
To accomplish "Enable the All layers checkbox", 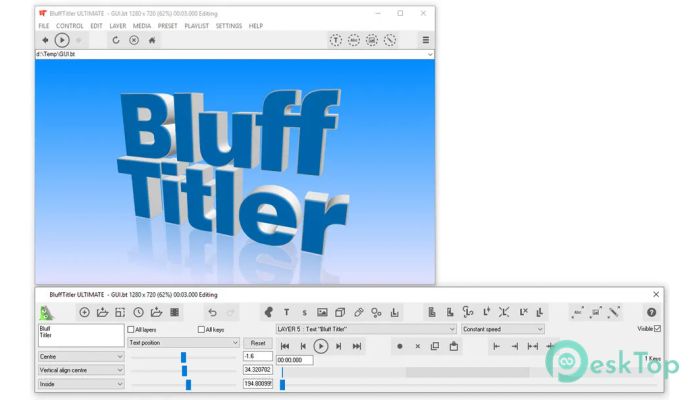I will (131, 329).
